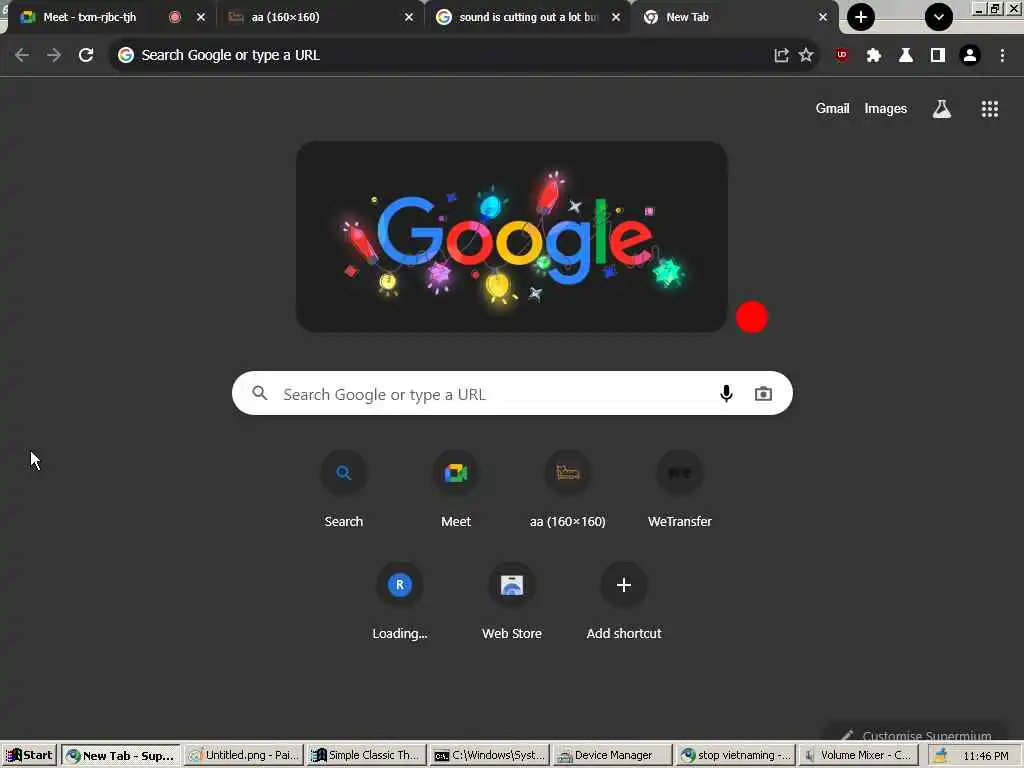This screenshot has width=1024, height=768.
Task: Click the forward navigation arrow
Action: click(x=54, y=56)
